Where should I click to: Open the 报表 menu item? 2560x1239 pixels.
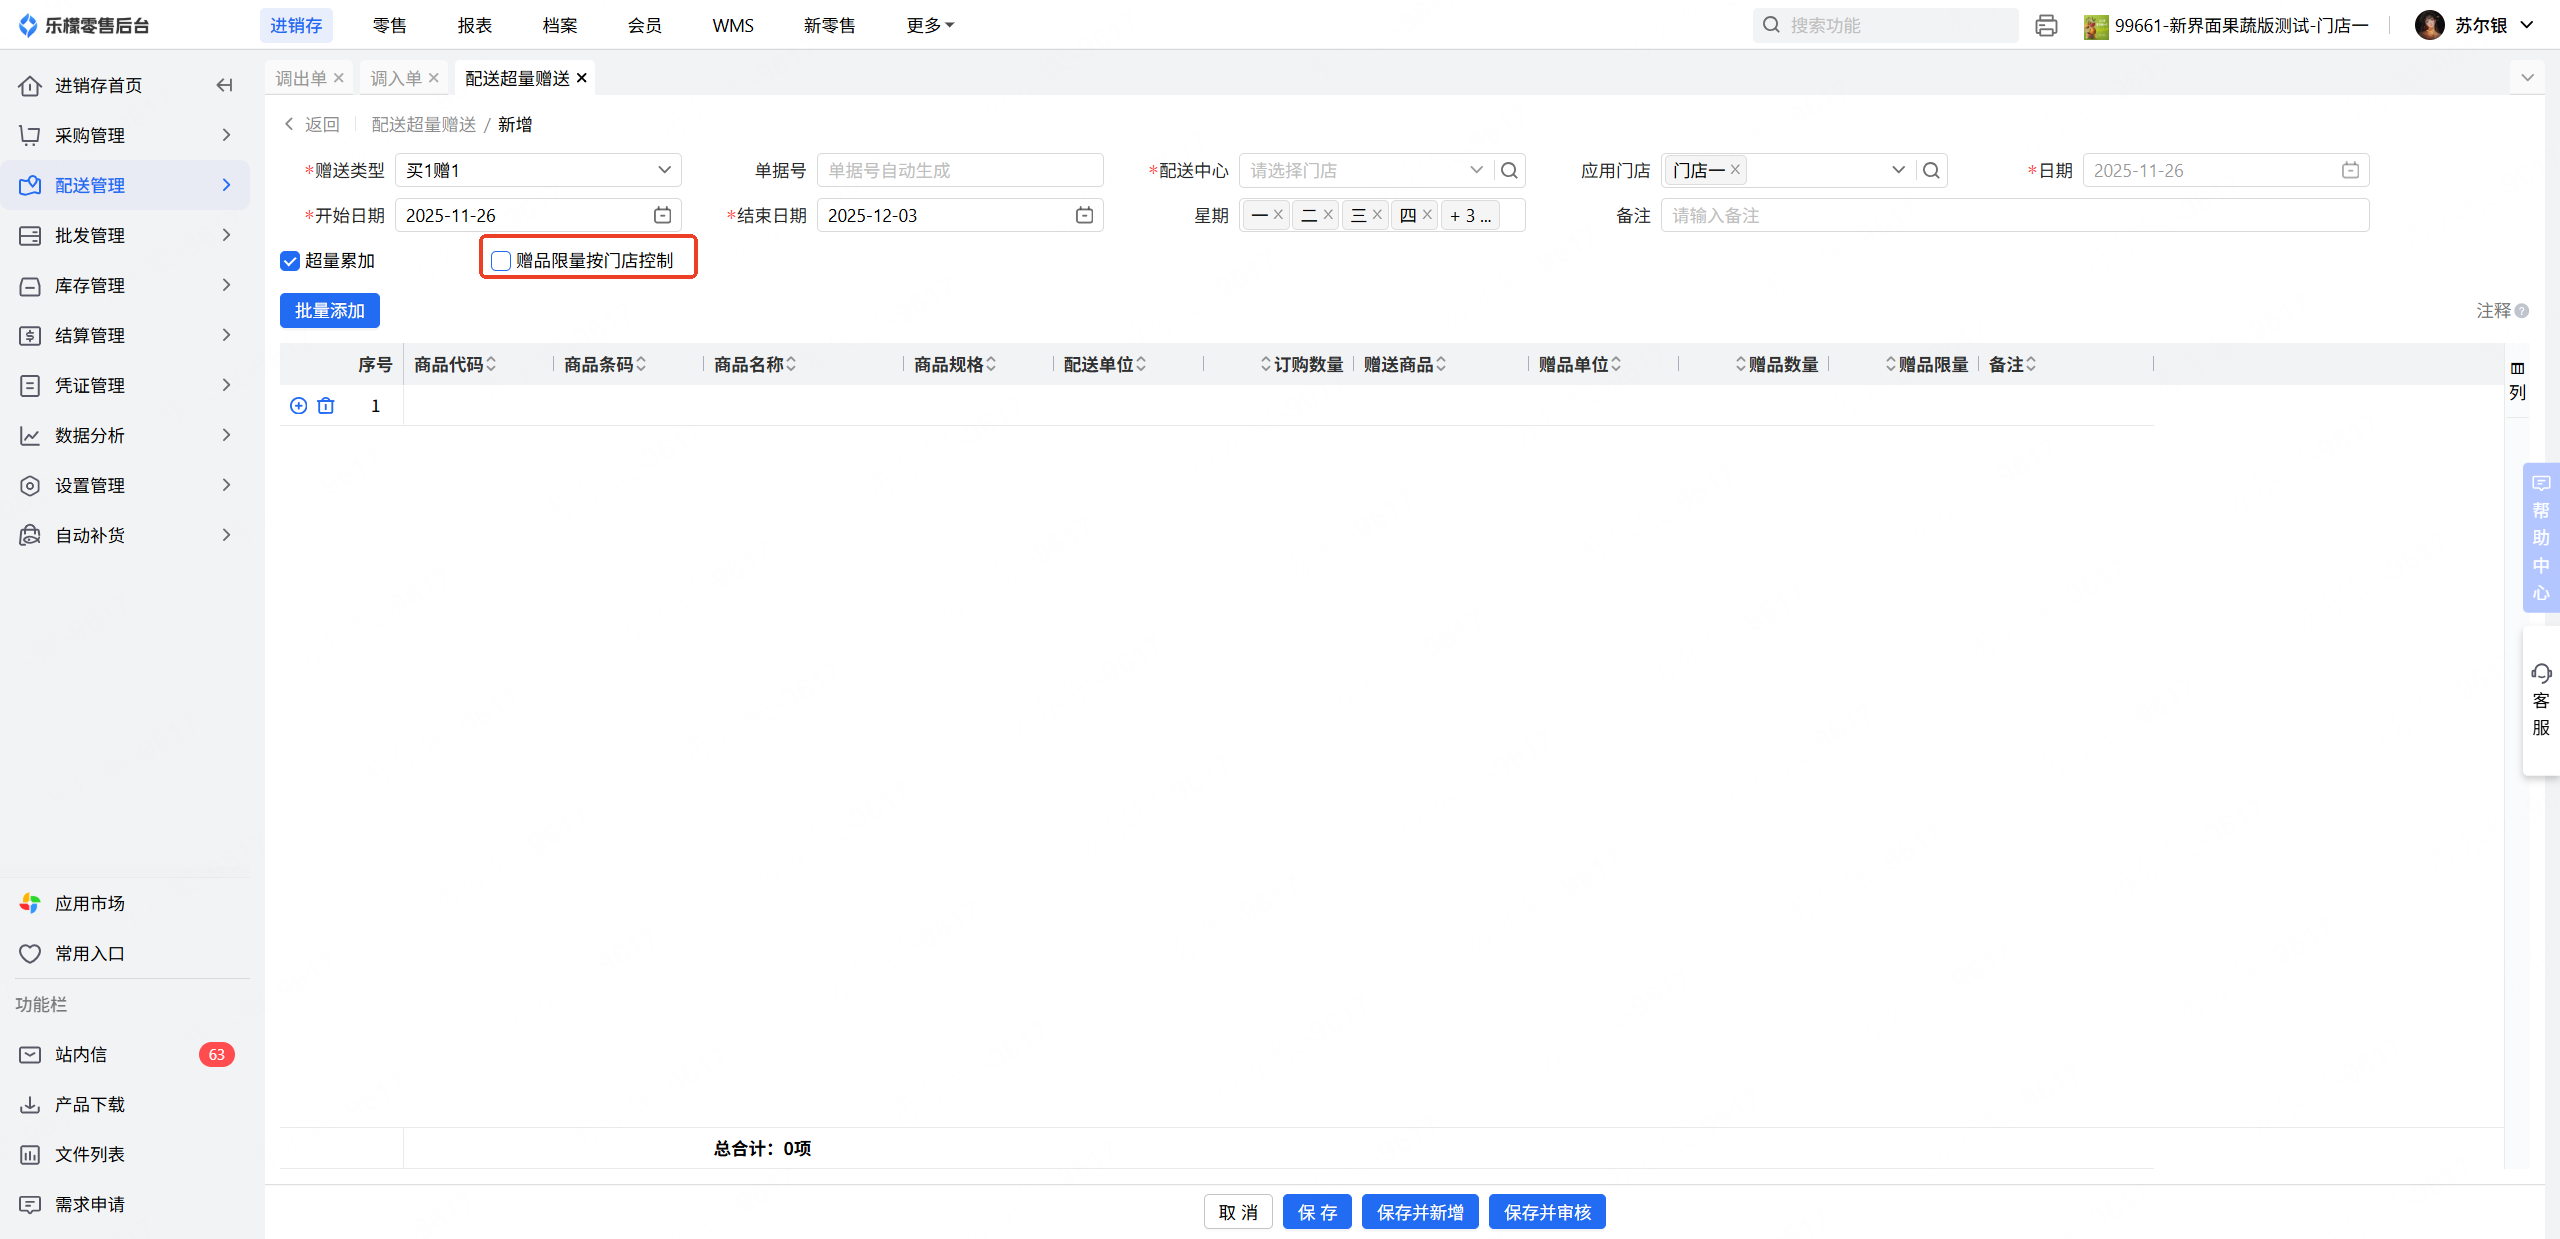tap(474, 25)
